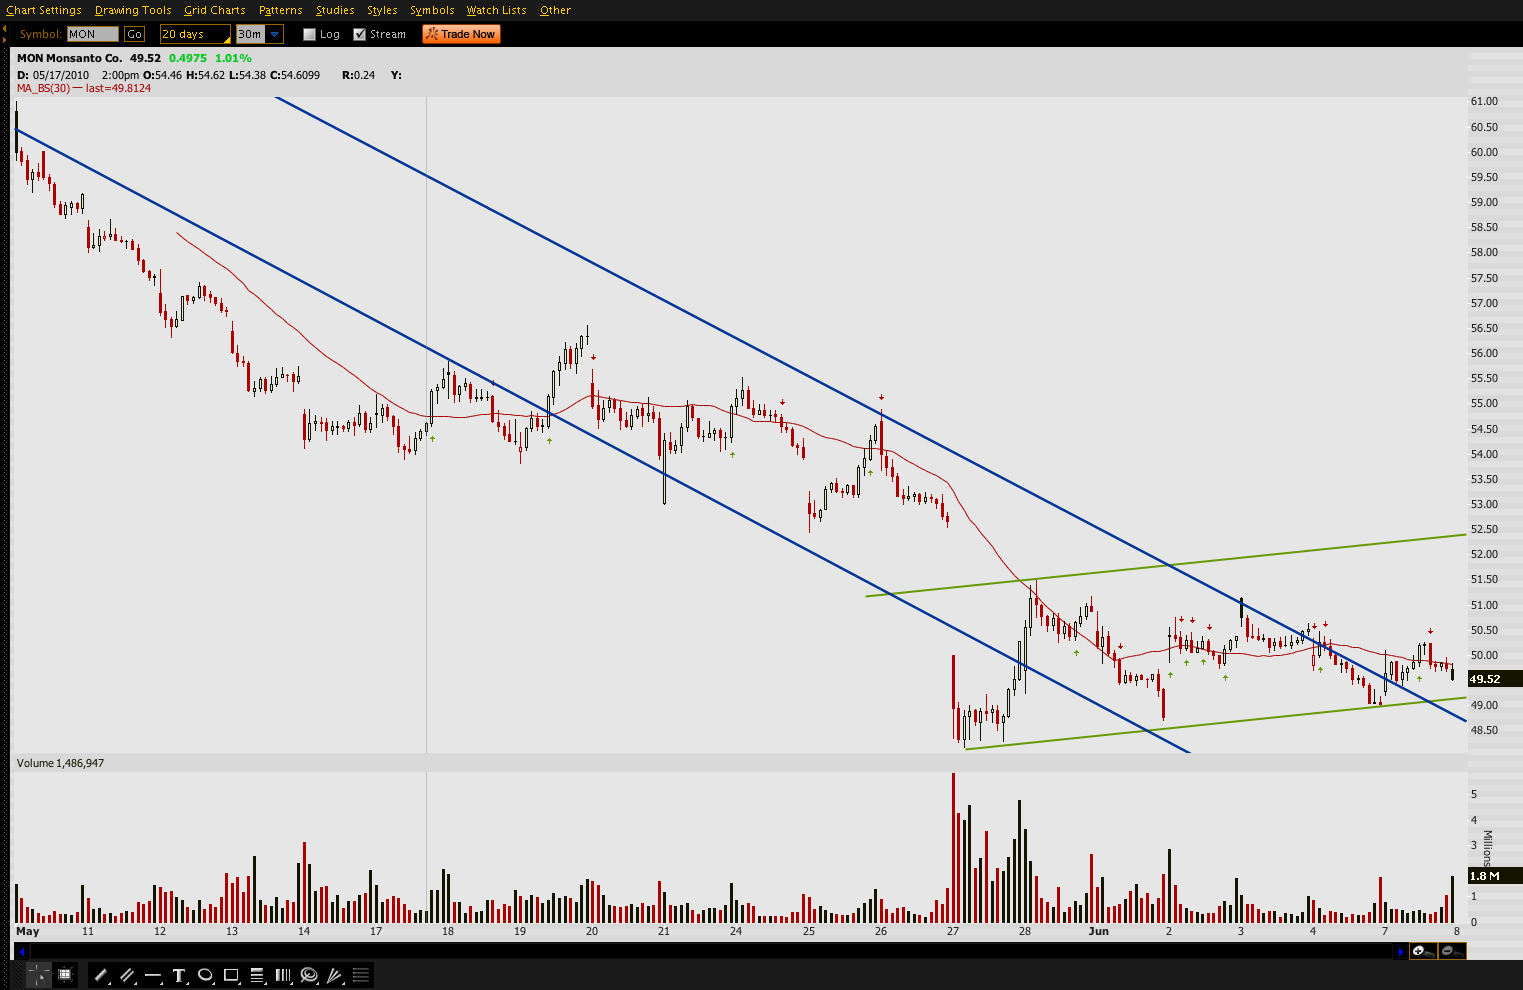Screen dimensions: 1523x990
Task: Uncheck the Stream checkbox
Action: click(360, 35)
